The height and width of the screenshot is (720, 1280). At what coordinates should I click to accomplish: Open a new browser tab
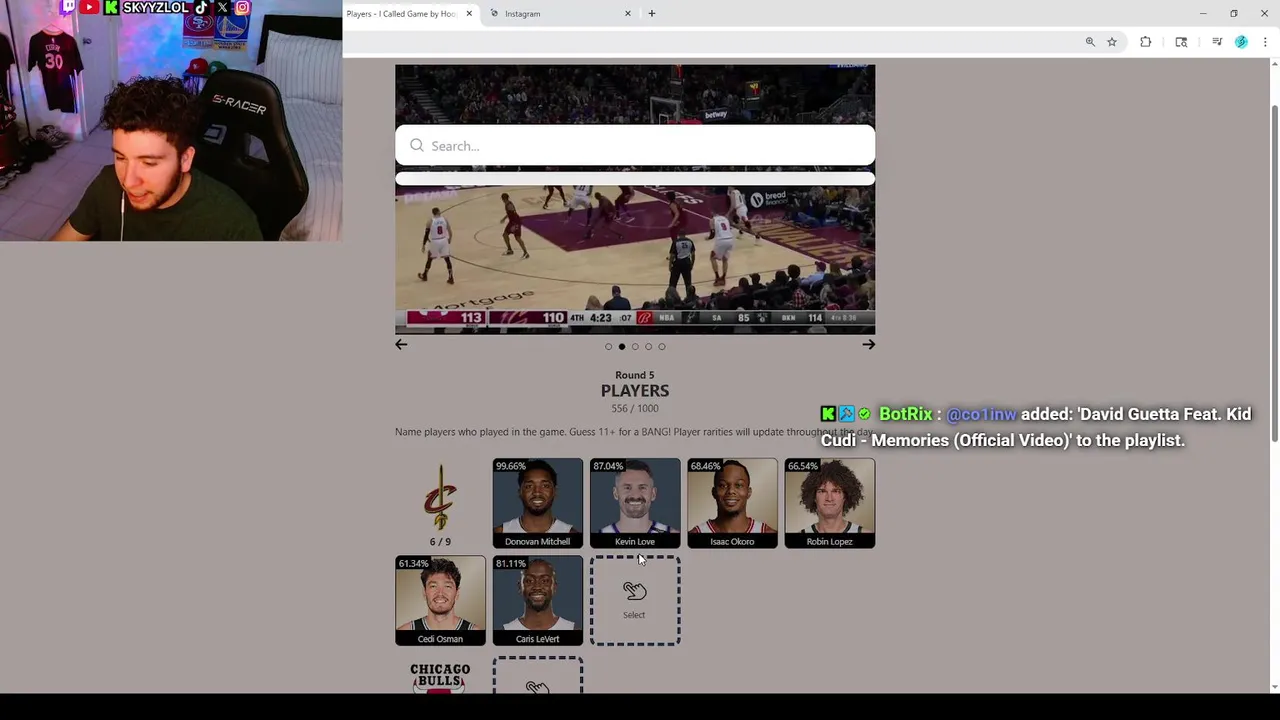pyautogui.click(x=652, y=14)
